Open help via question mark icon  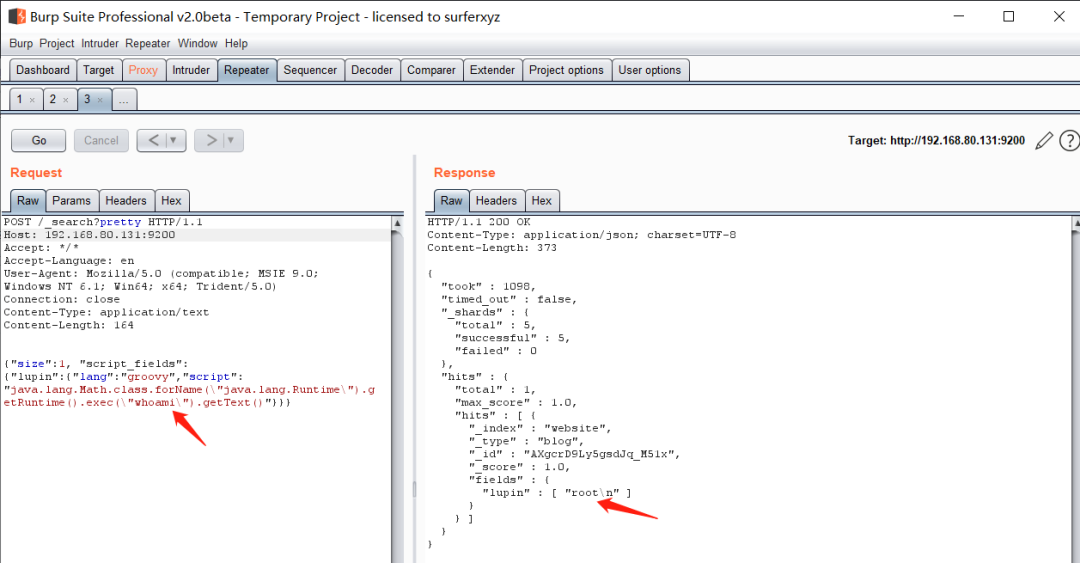1070,141
